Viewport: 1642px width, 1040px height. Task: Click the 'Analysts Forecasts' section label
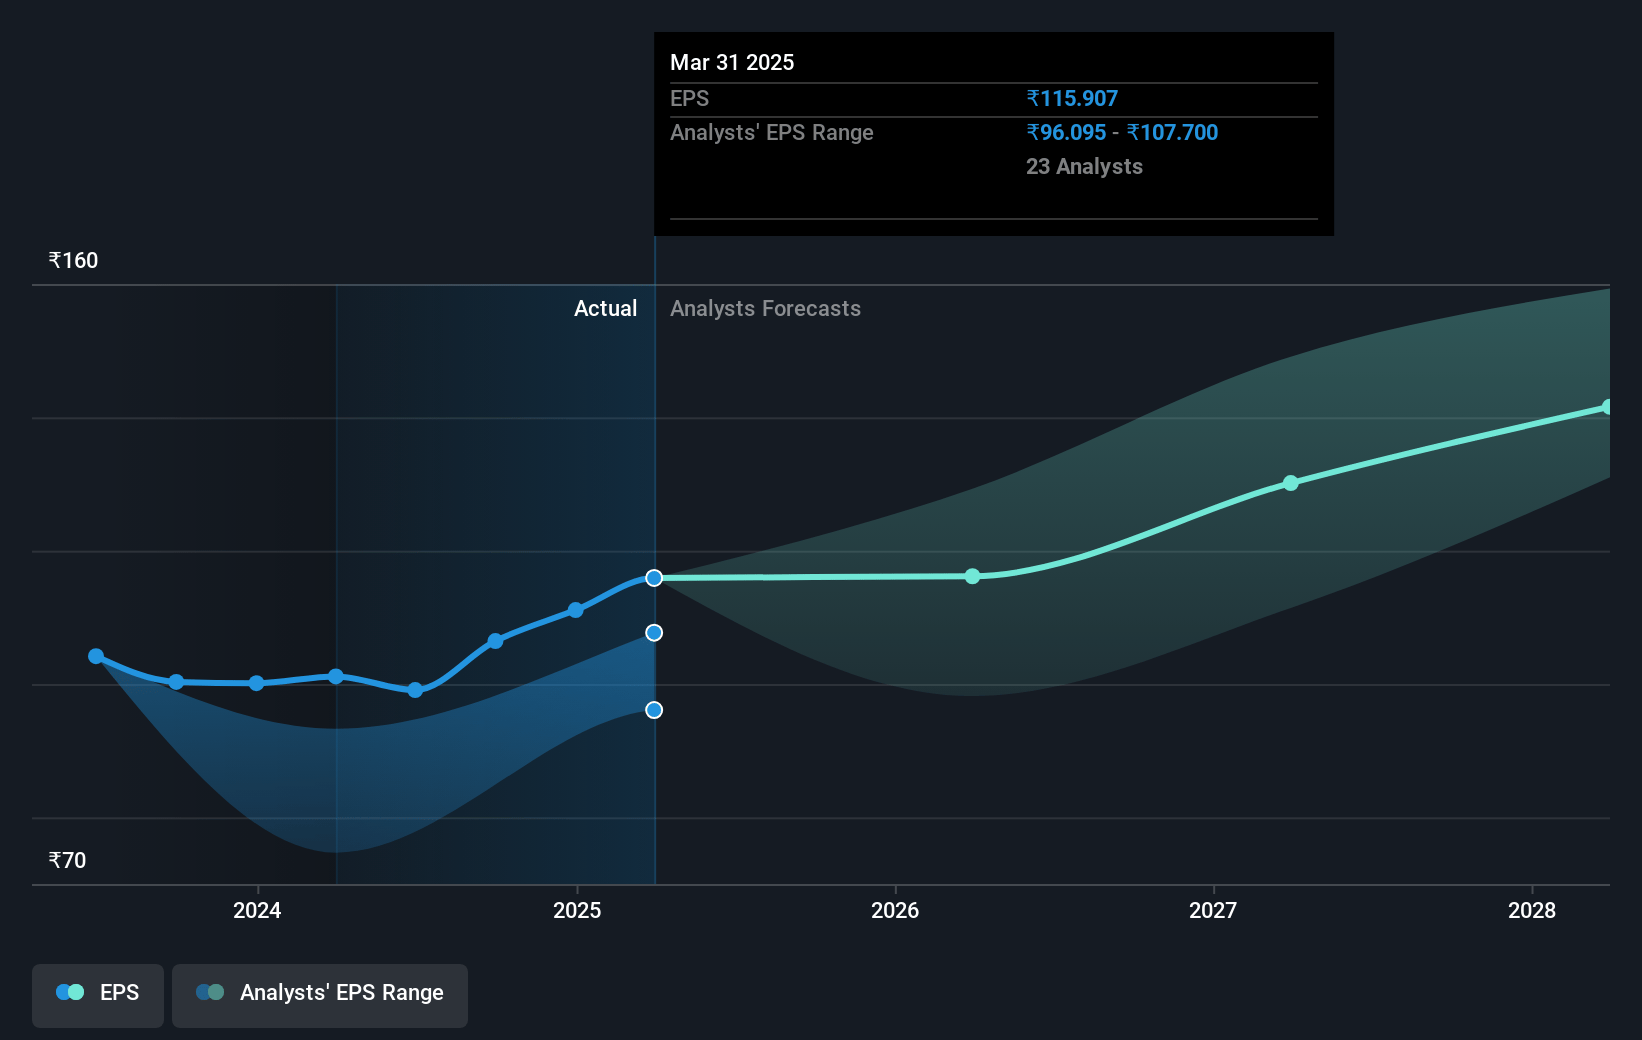(765, 308)
